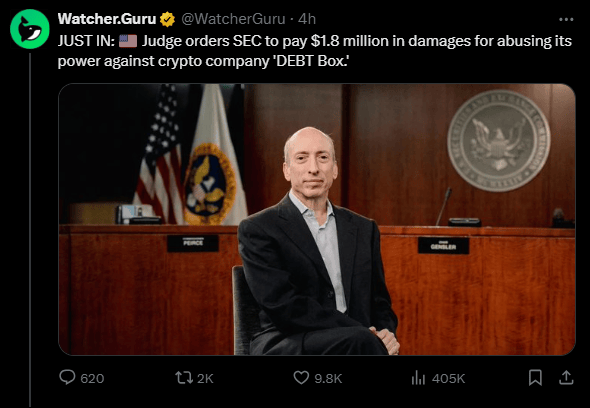
Task: Click the 9.8K likes count
Action: [328, 378]
